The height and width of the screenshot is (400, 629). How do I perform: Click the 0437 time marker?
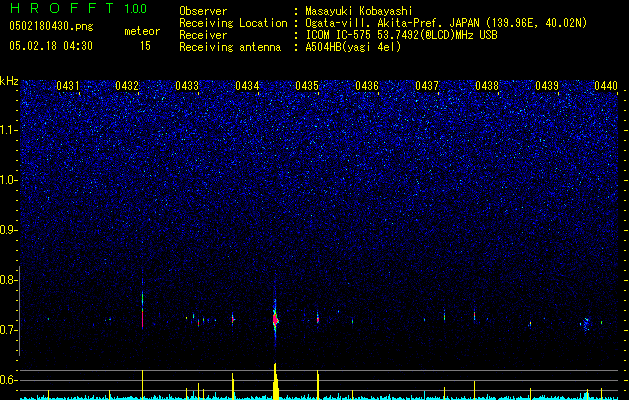[427, 86]
